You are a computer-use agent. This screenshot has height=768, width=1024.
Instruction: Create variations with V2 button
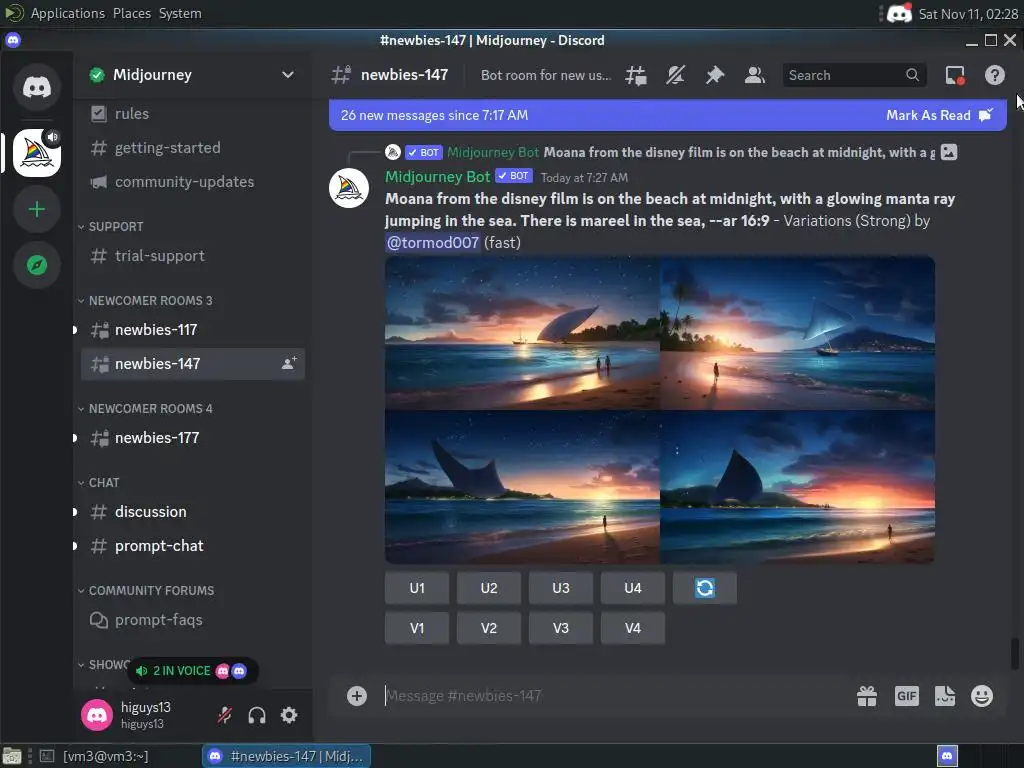pos(488,628)
